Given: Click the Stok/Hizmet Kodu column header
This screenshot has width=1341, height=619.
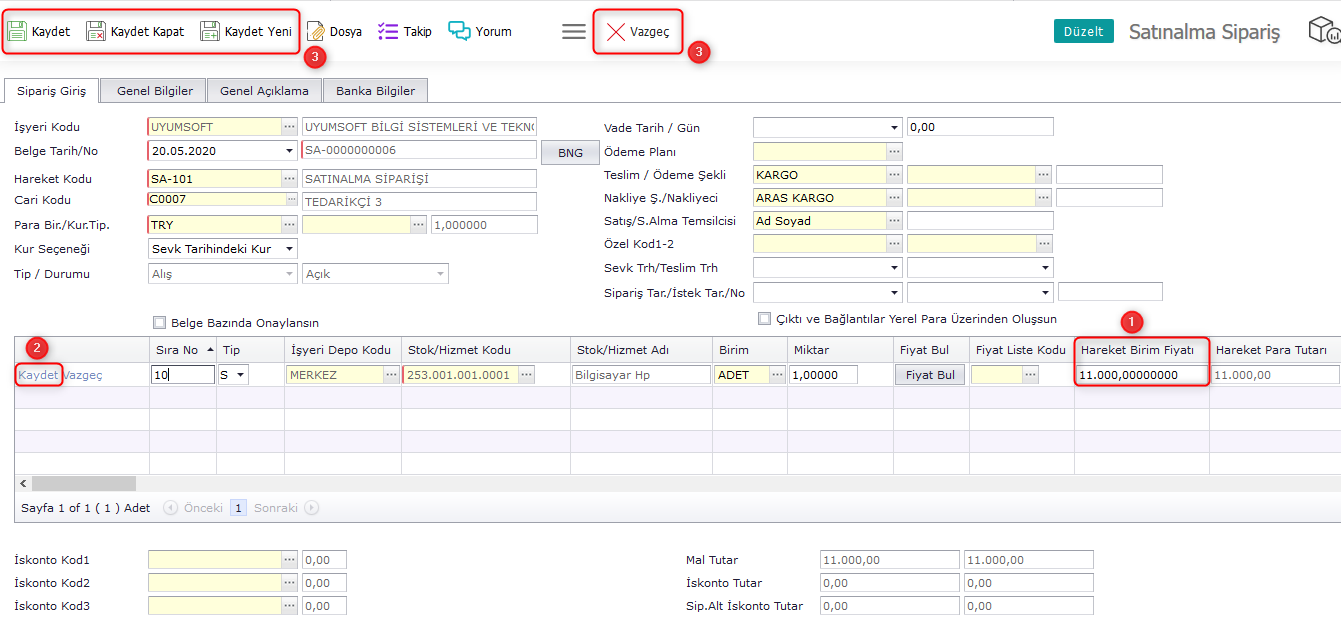Looking at the screenshot, I should (x=486, y=350).
